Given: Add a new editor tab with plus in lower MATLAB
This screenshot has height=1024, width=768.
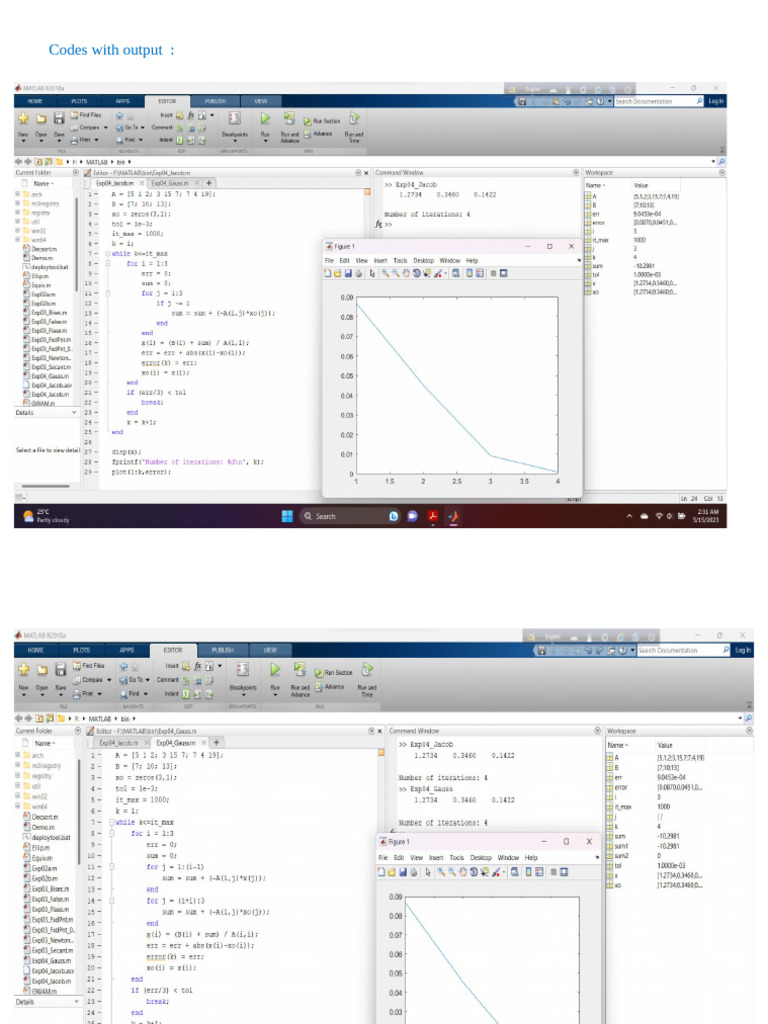Looking at the screenshot, I should tap(216, 743).
